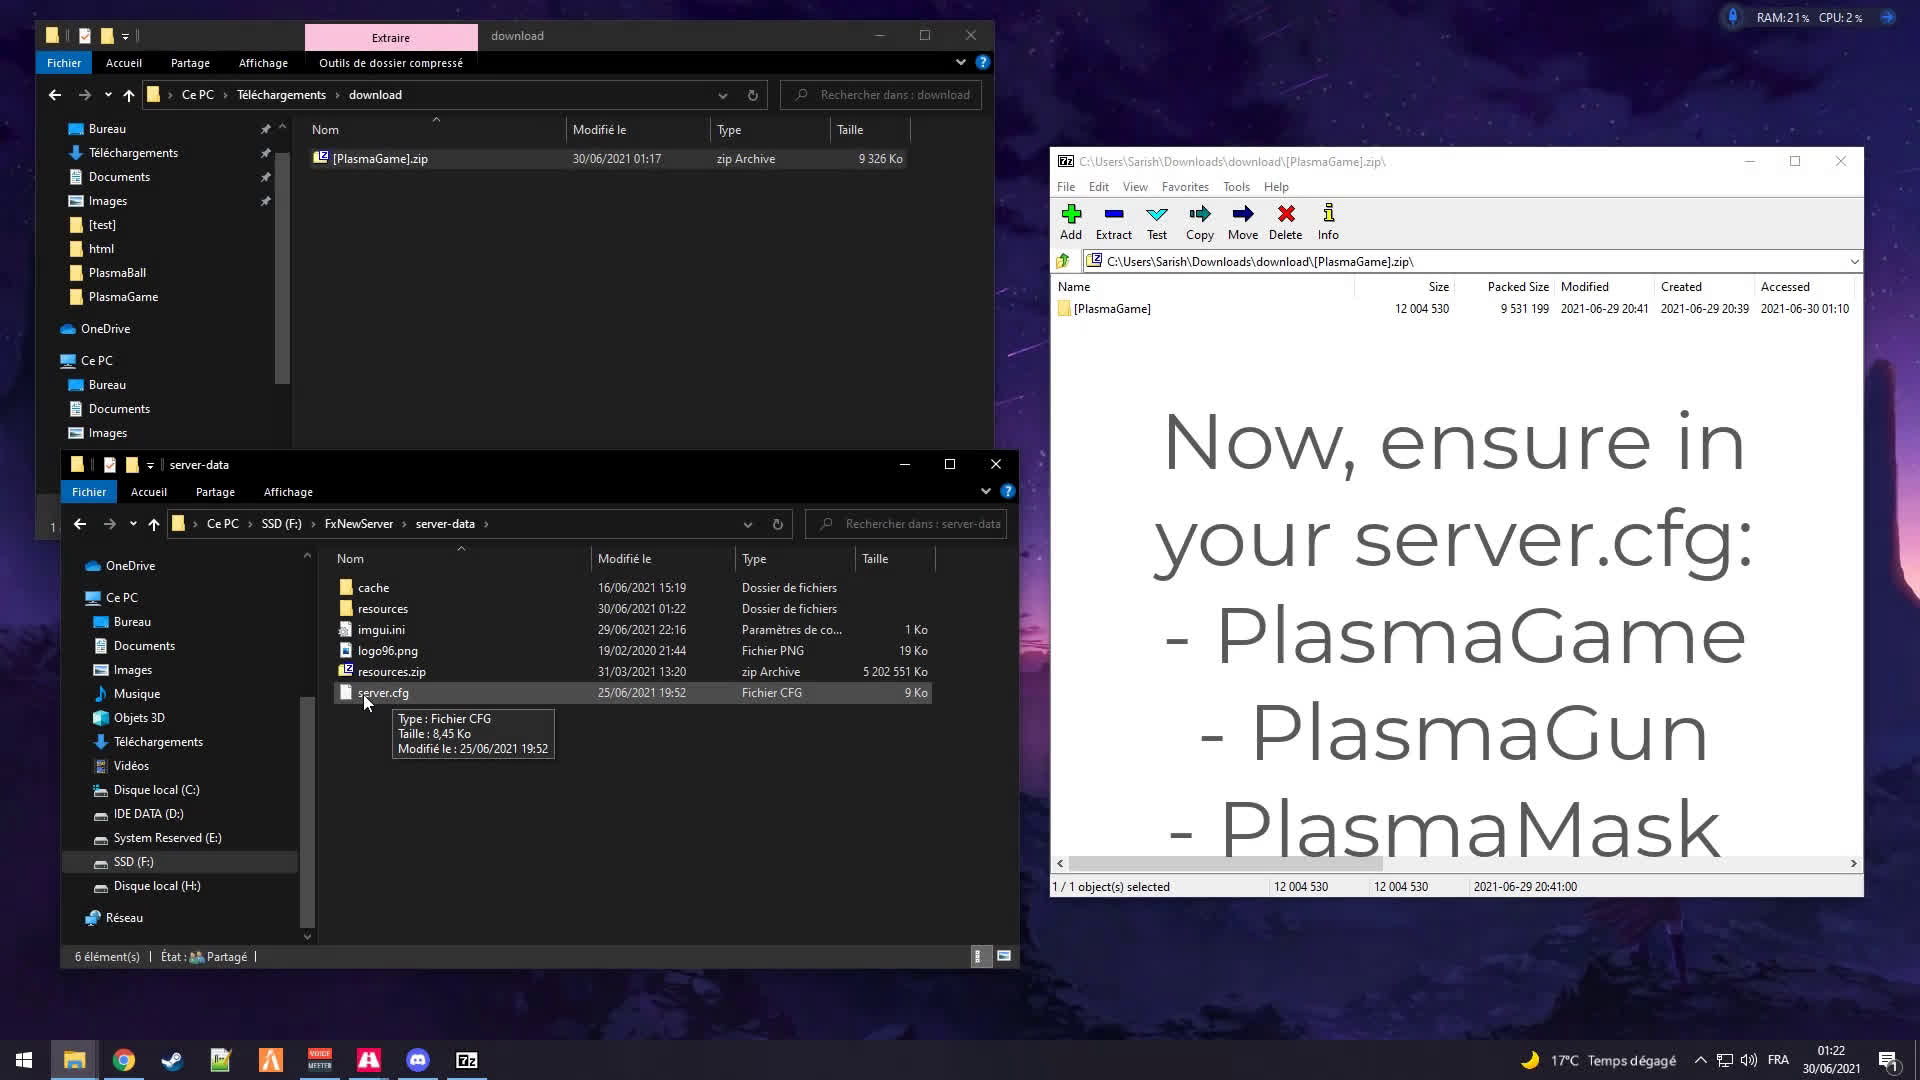Open the 7-Zip Favorites menu

tap(1185, 187)
